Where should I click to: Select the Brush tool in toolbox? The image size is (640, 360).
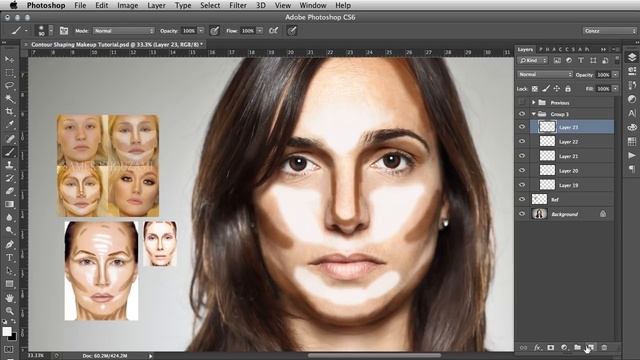pyautogui.click(x=9, y=152)
